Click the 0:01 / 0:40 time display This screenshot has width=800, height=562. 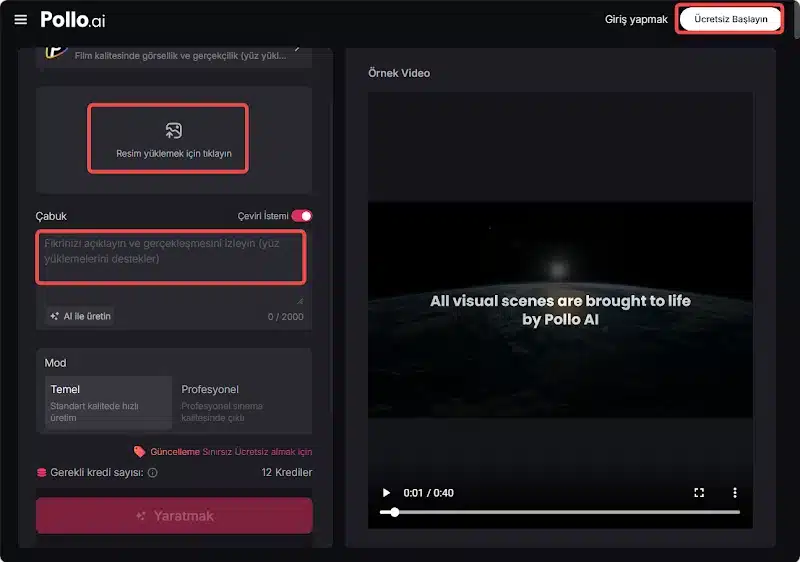point(429,493)
